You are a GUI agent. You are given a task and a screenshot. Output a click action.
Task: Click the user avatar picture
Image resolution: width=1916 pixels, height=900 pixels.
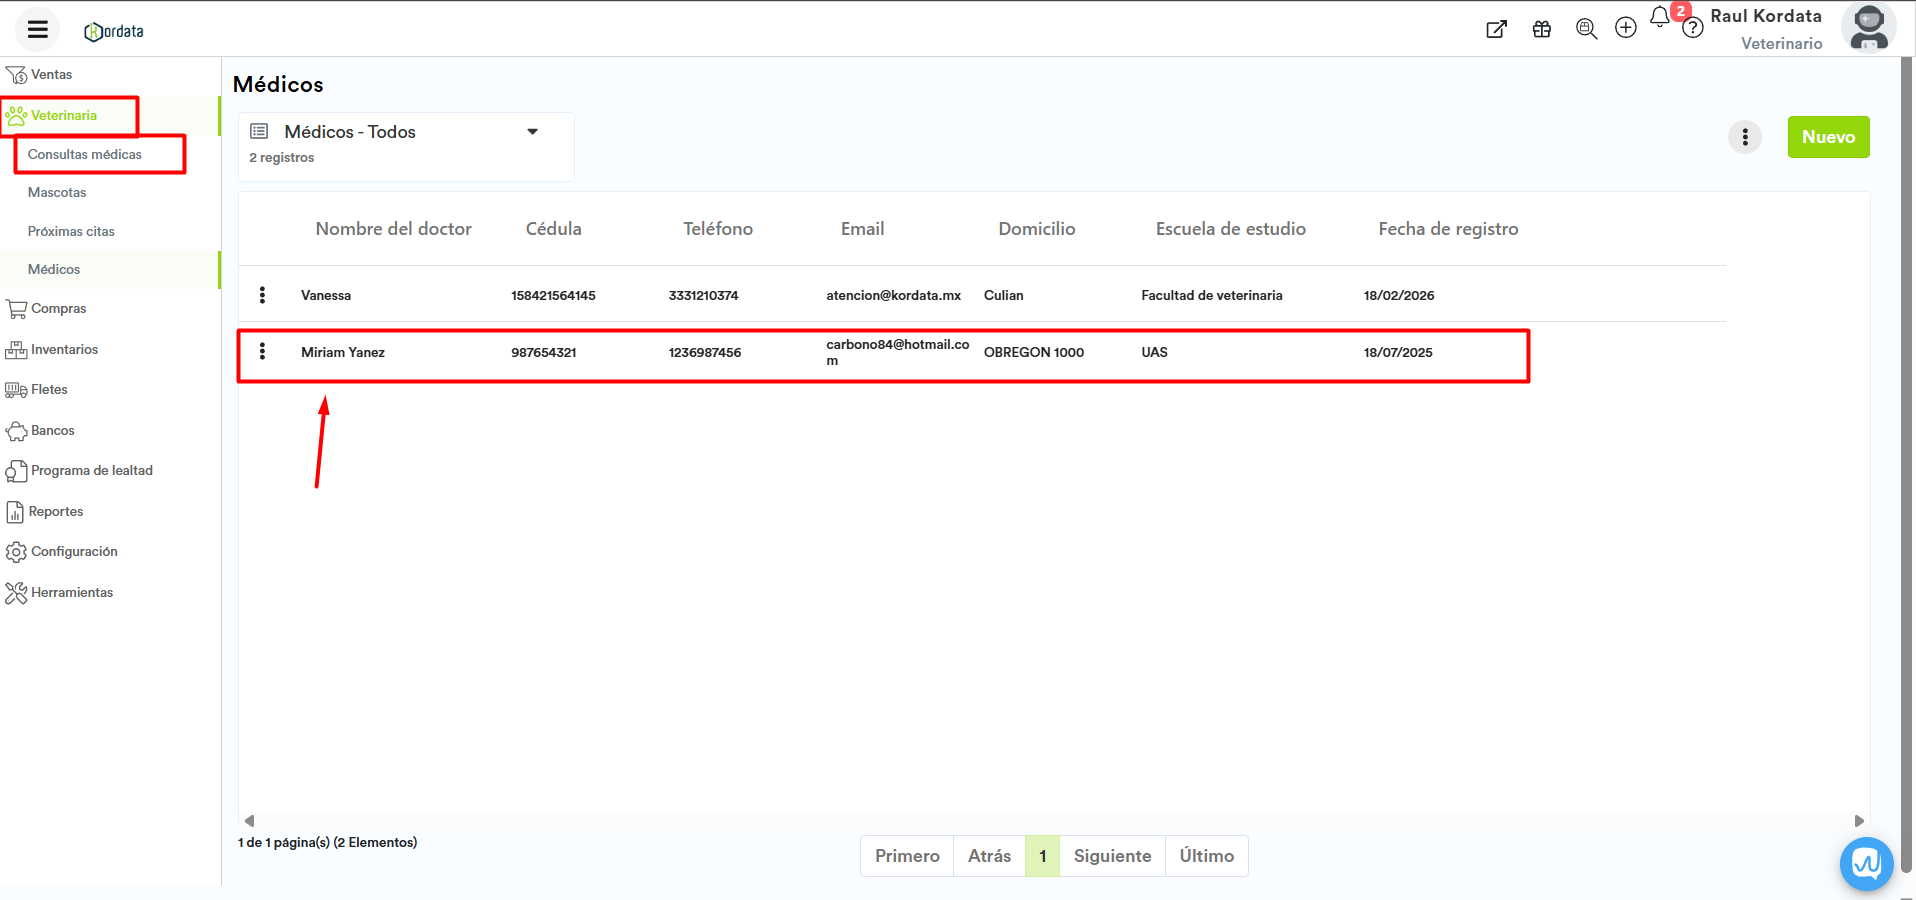pyautogui.click(x=1868, y=28)
